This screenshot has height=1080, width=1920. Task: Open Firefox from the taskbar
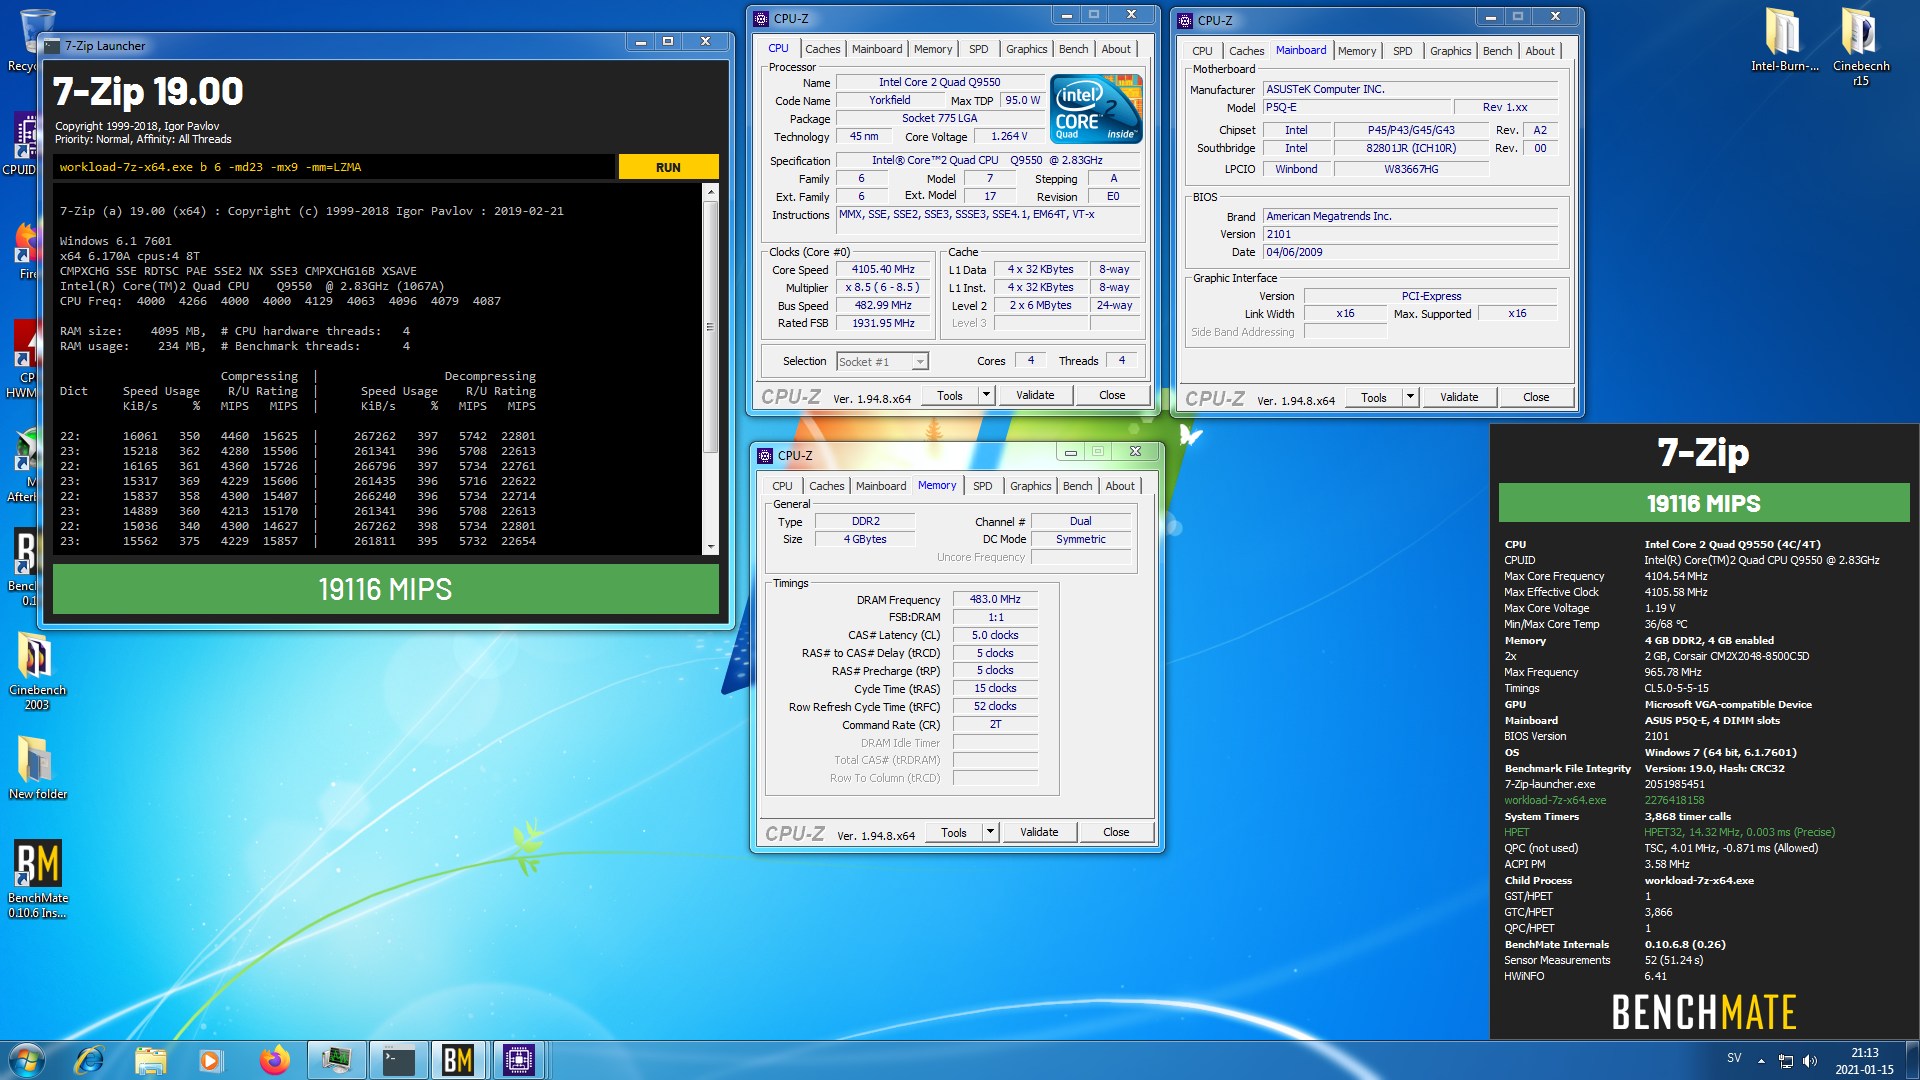click(274, 1060)
